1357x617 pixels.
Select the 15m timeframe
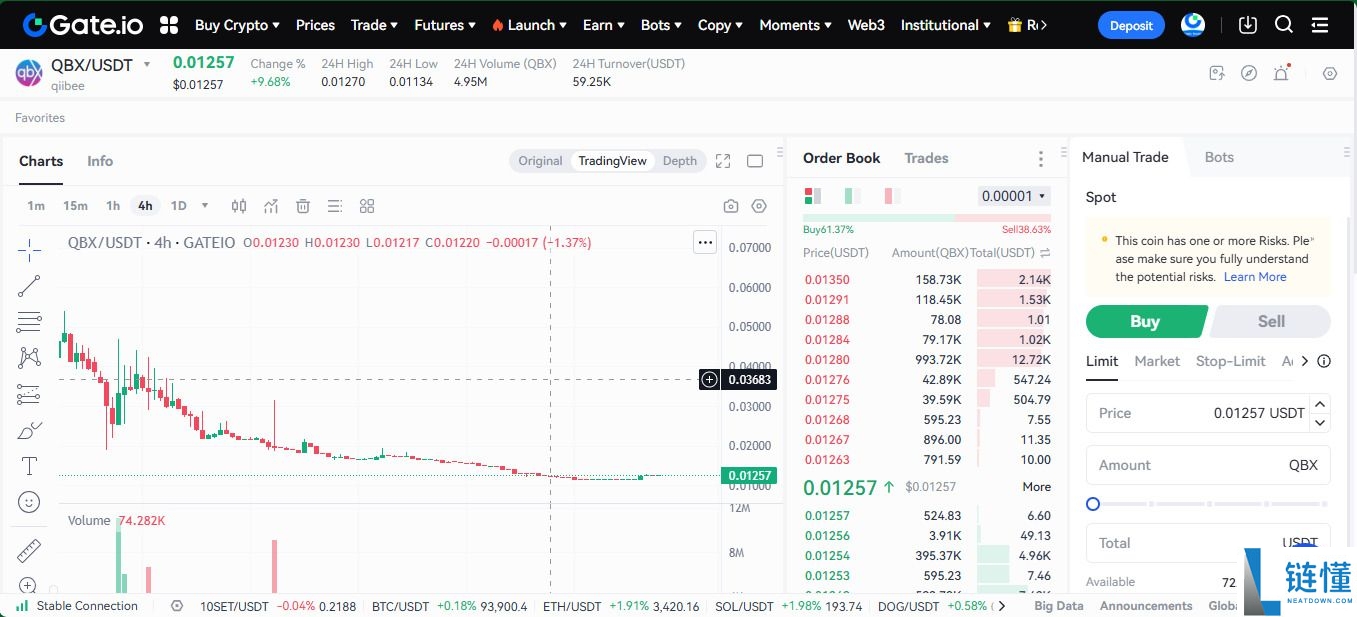click(x=75, y=206)
